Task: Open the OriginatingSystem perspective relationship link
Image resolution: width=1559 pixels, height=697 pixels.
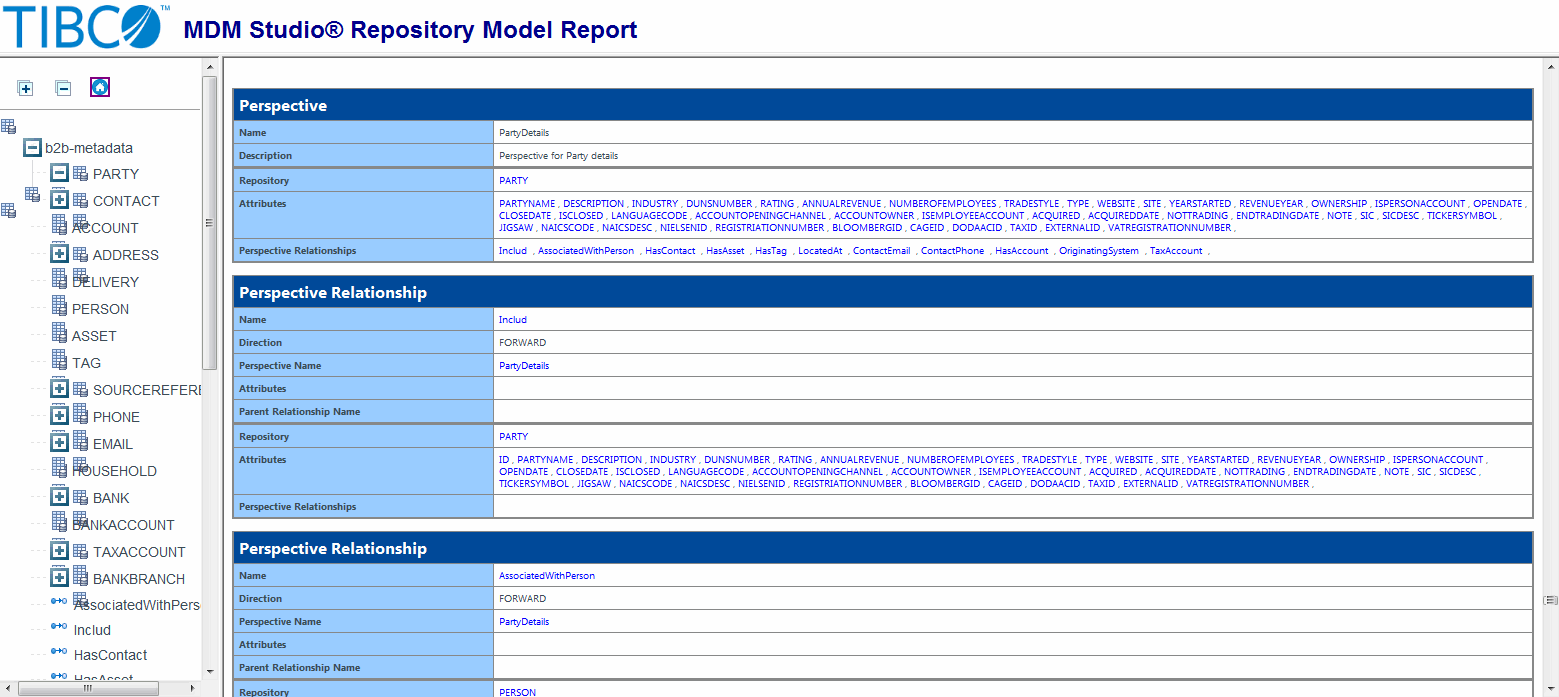Action: click(x=1099, y=251)
